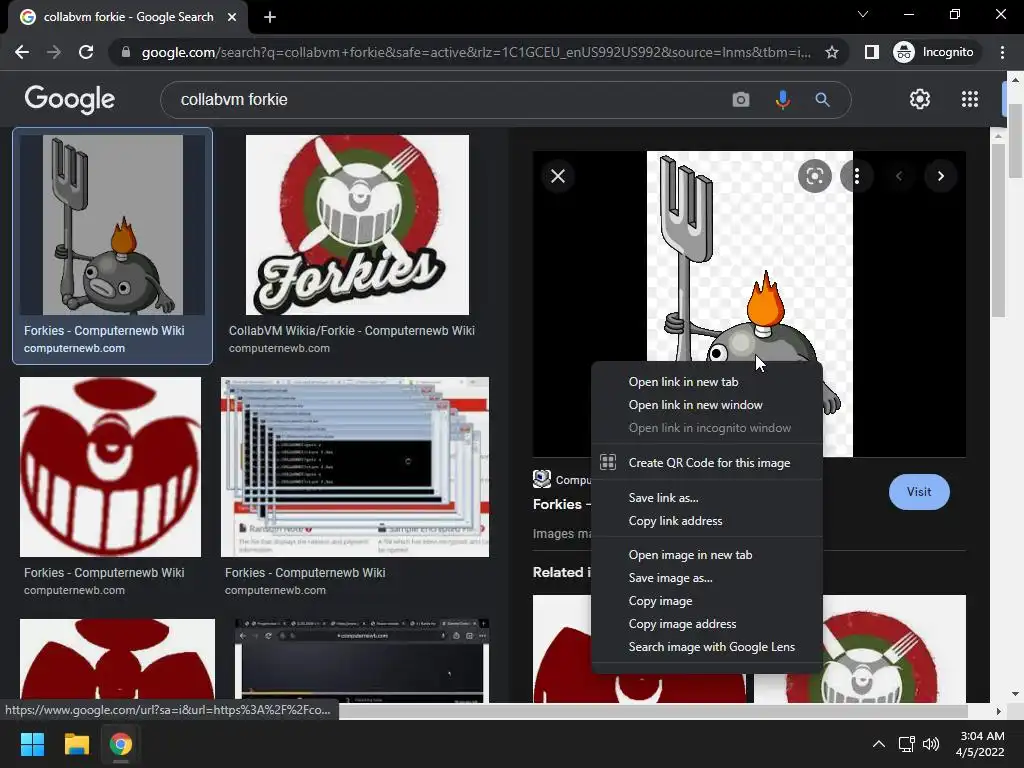Click the volume speaker tray icon

931,744
